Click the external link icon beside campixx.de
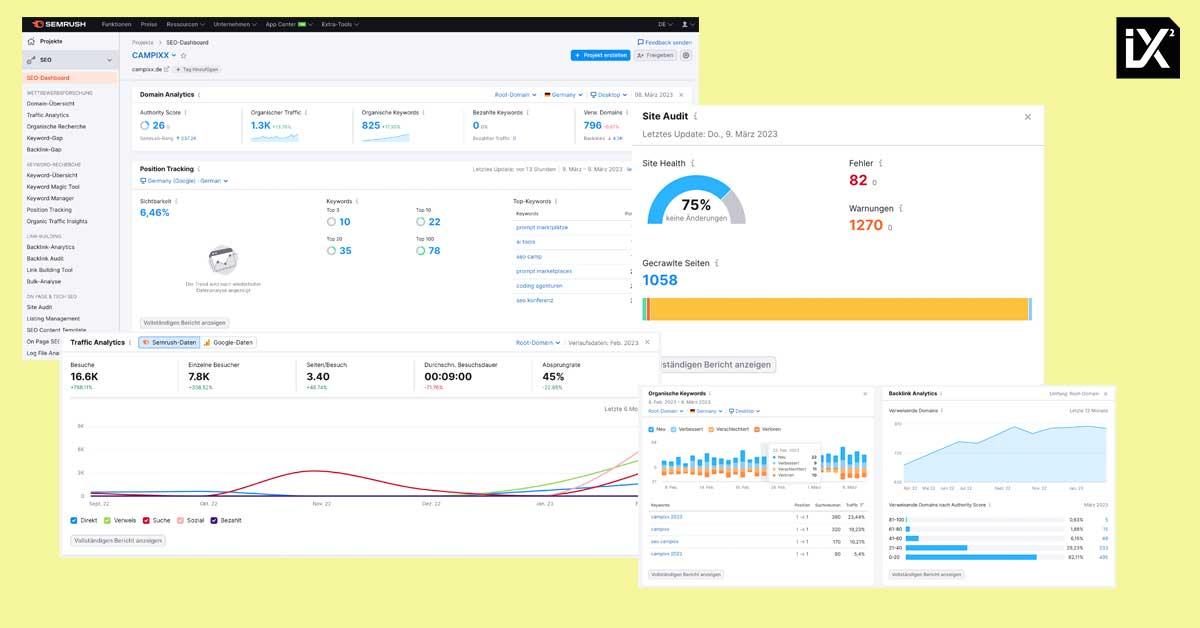The image size is (1200, 628). pyautogui.click(x=167, y=69)
